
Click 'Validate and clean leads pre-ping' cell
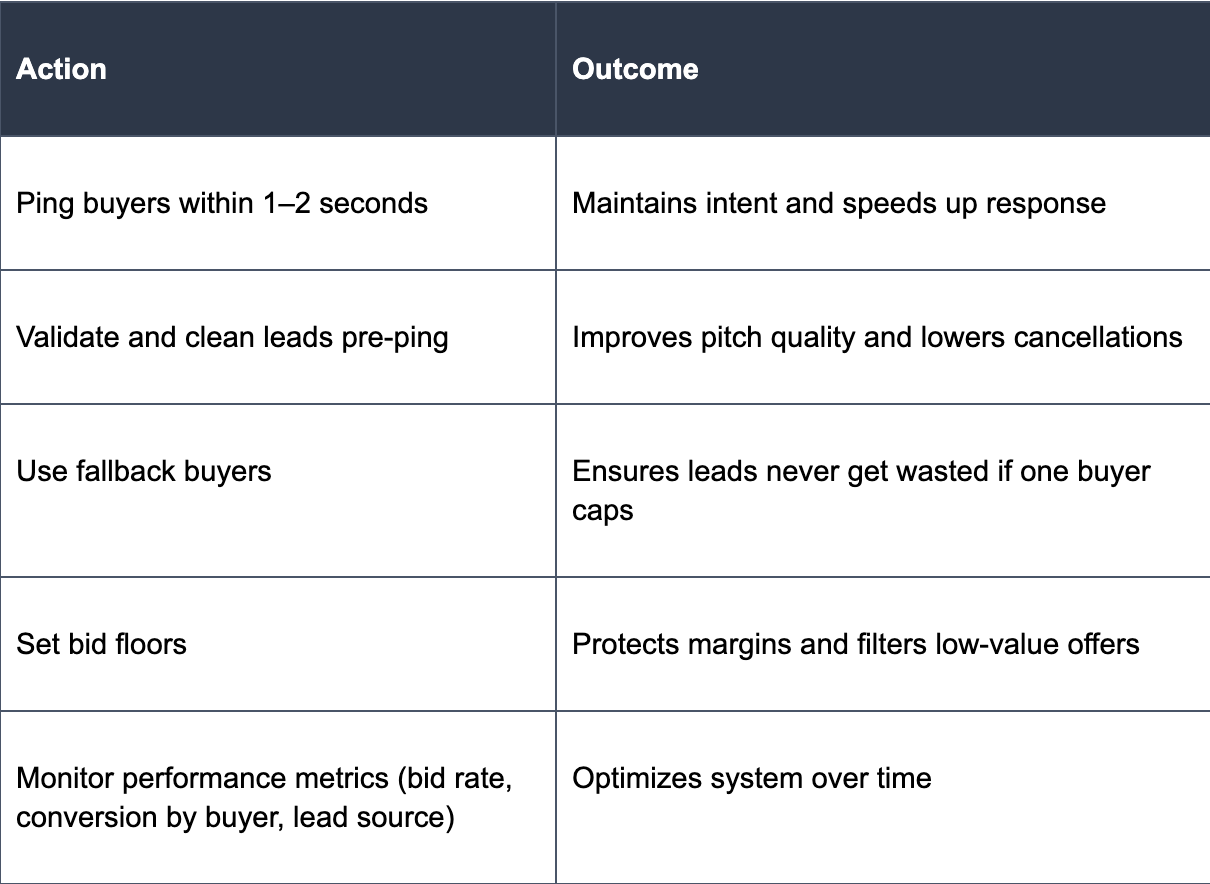coord(278,337)
